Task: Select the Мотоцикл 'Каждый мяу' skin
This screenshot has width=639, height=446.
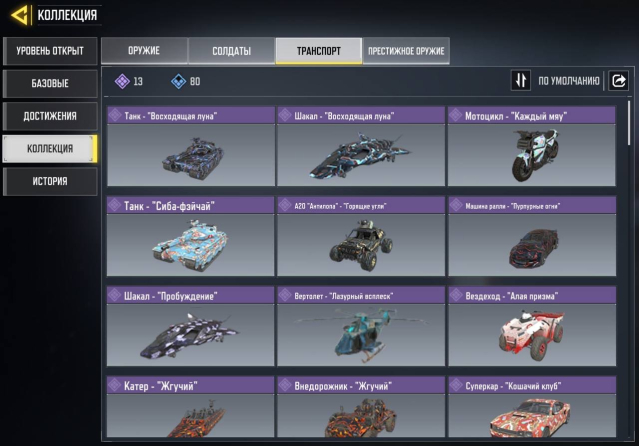Action: pyautogui.click(x=532, y=146)
